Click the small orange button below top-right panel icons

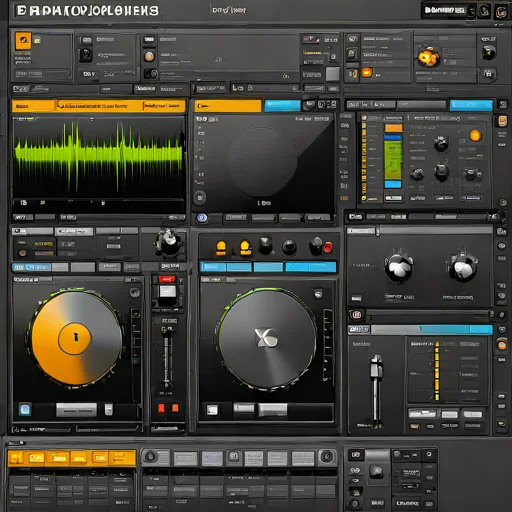pos(367,73)
